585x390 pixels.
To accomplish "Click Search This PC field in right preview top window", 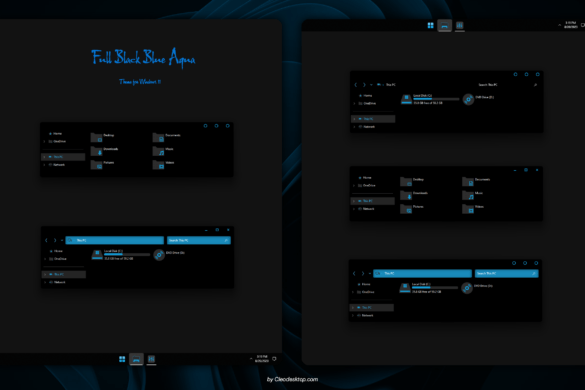I will coord(508,85).
